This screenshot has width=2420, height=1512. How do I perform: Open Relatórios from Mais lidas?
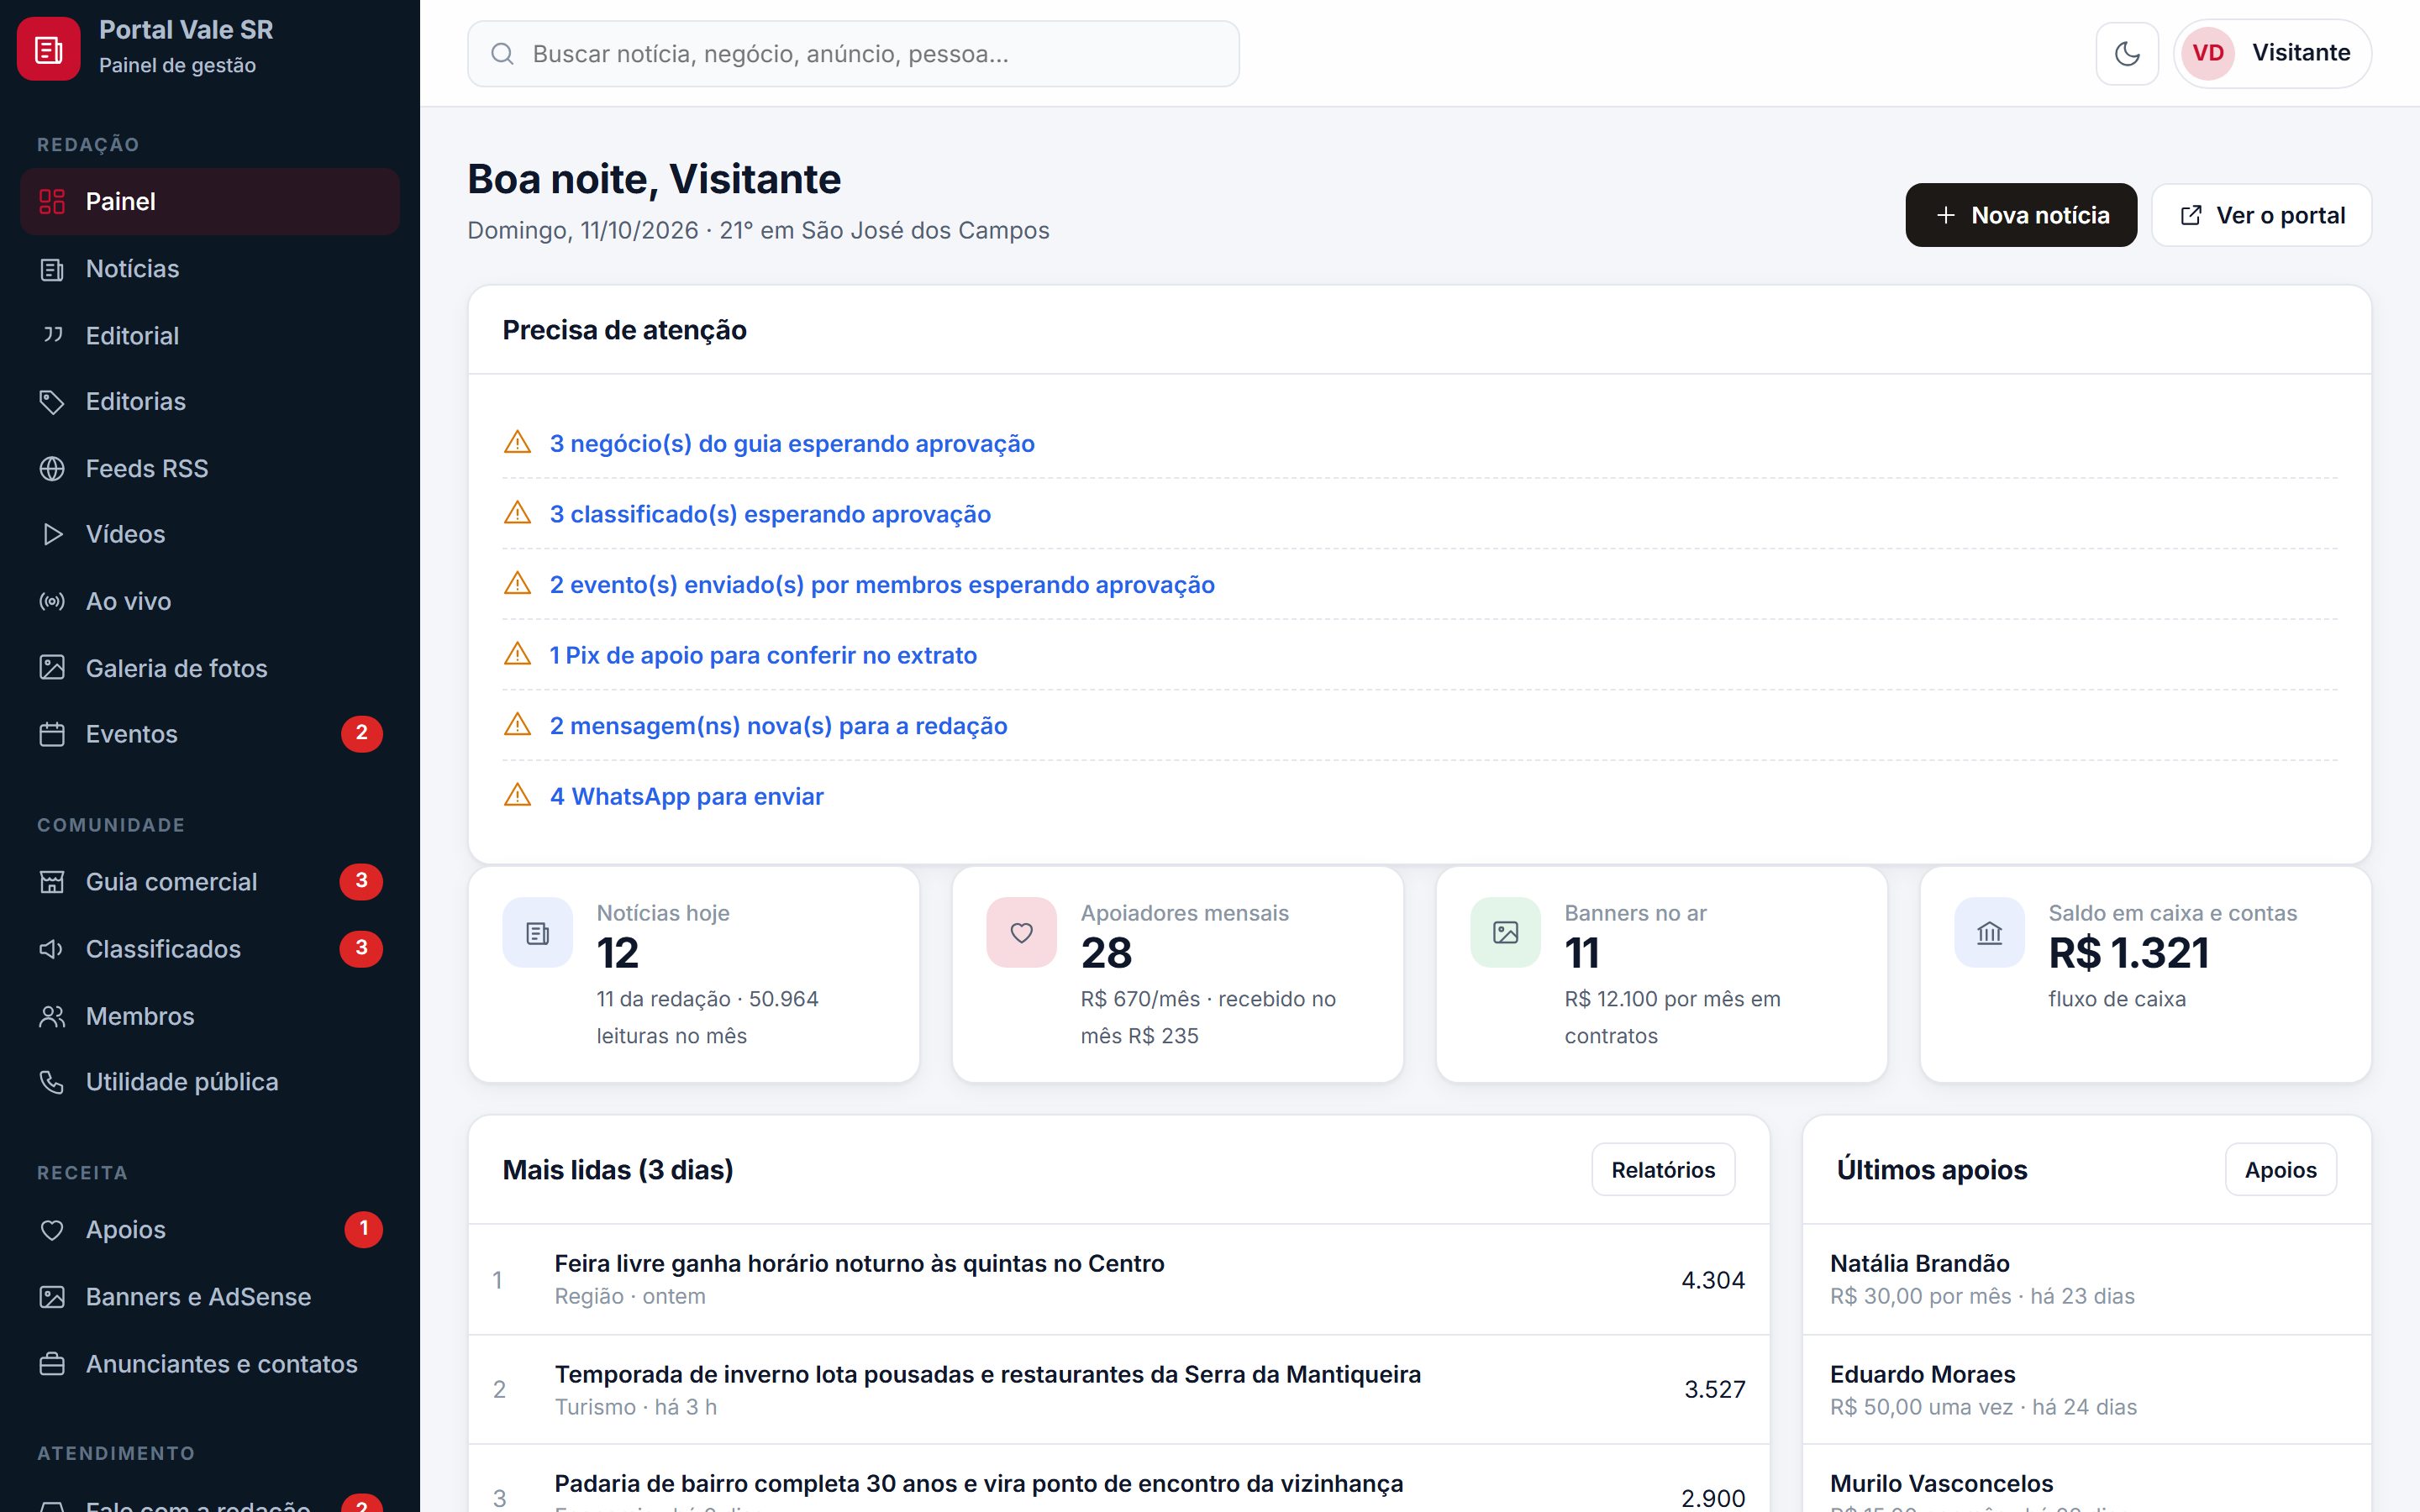(1663, 1170)
